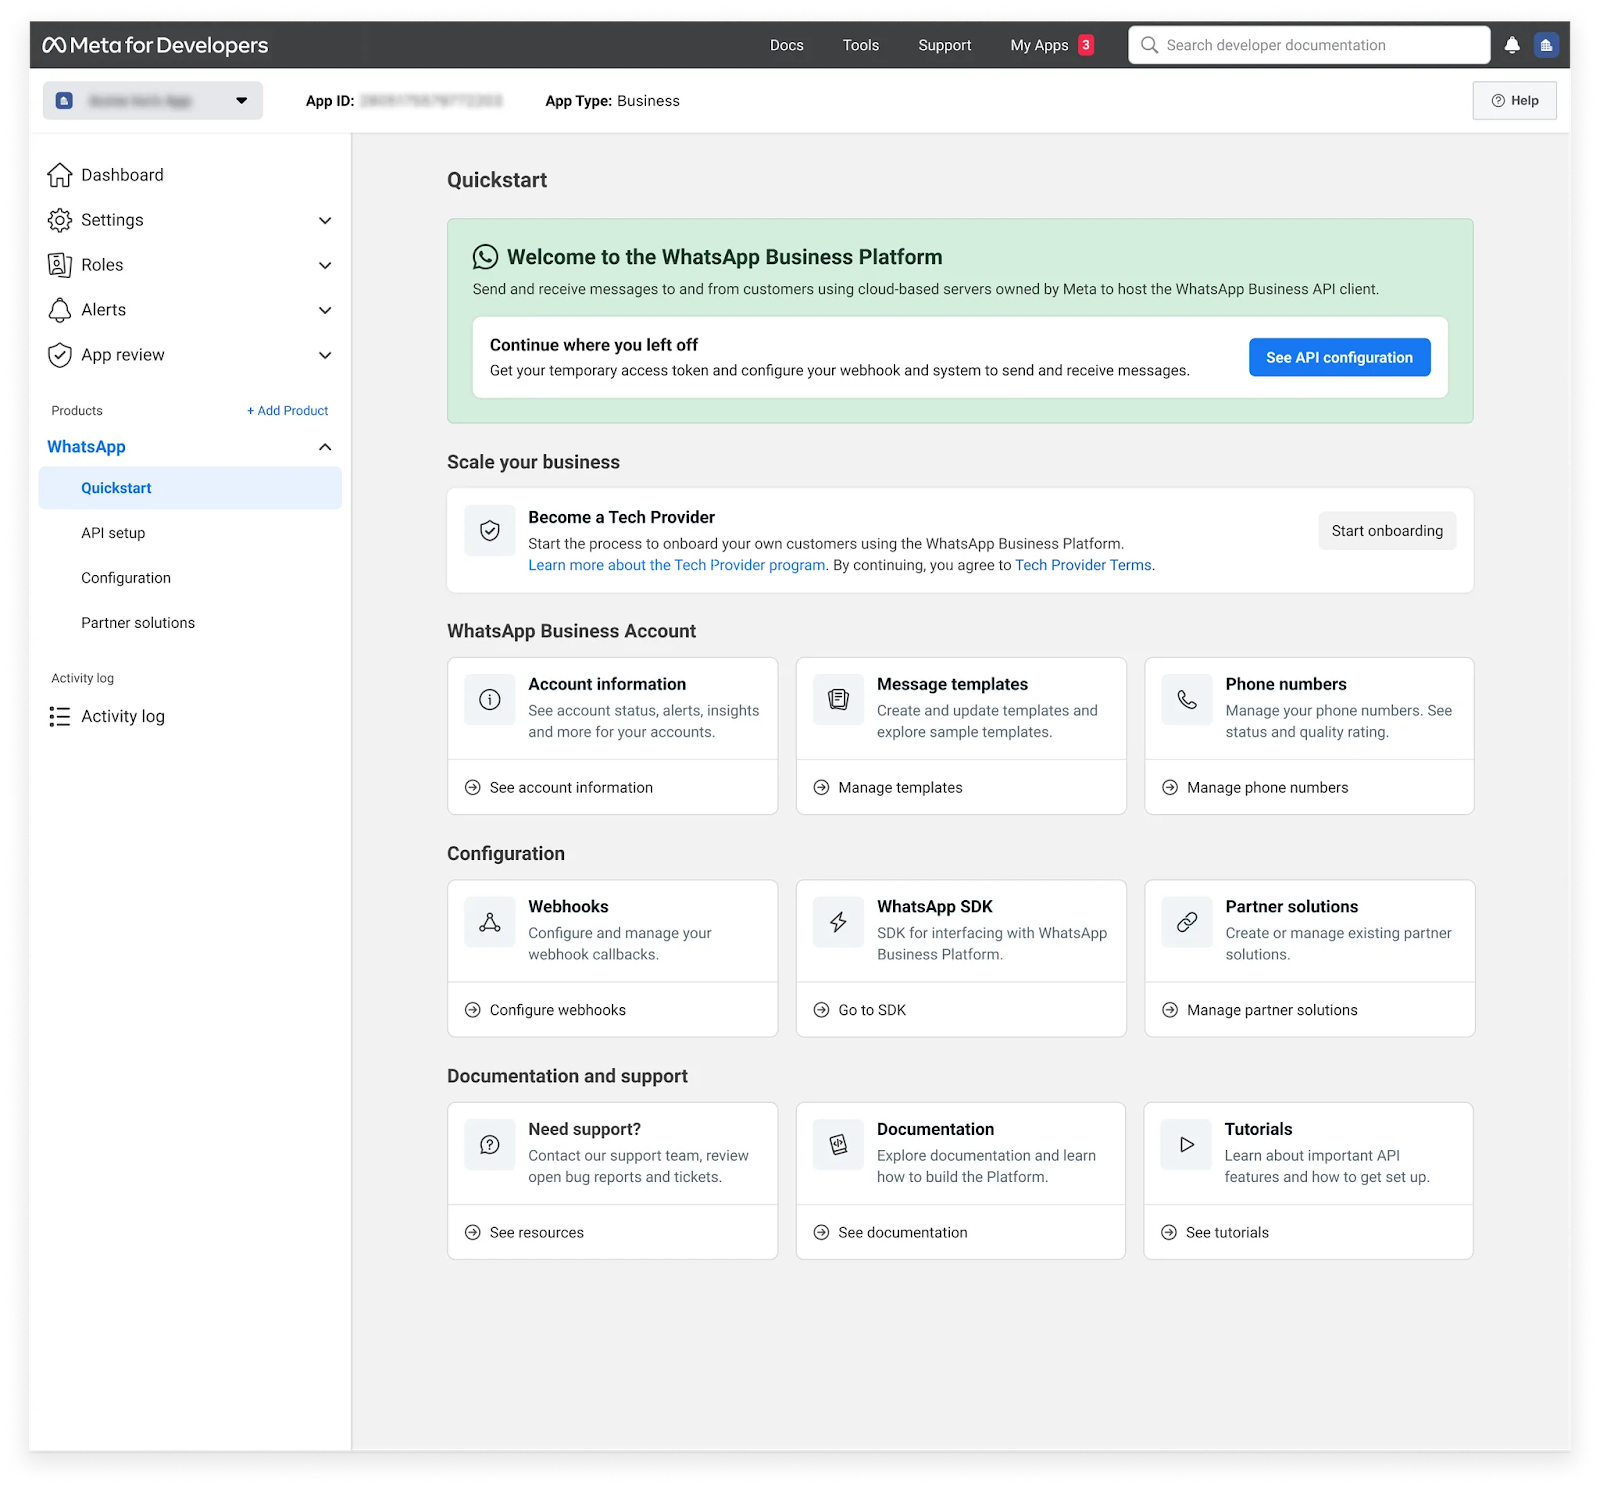This screenshot has height=1489, width=1600.
Task: Select Quickstart in WhatsApp sidebar
Action: tap(190, 488)
